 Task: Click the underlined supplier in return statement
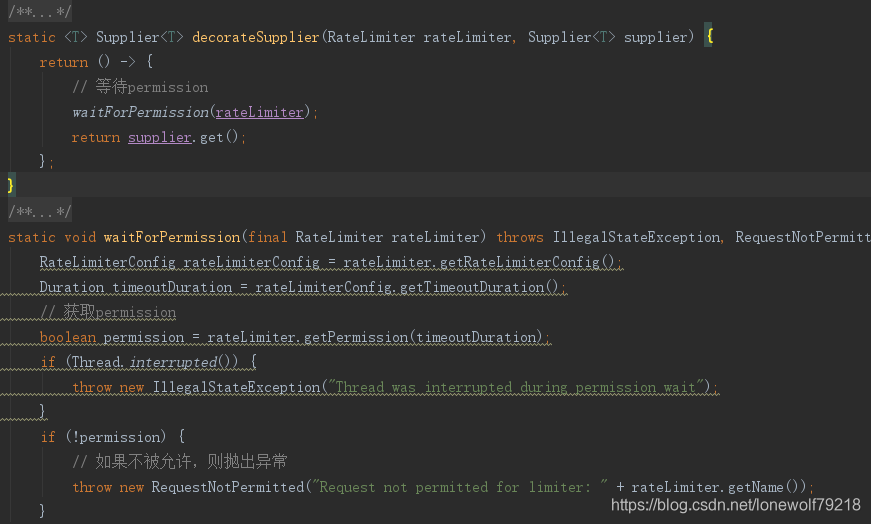[x=159, y=137]
